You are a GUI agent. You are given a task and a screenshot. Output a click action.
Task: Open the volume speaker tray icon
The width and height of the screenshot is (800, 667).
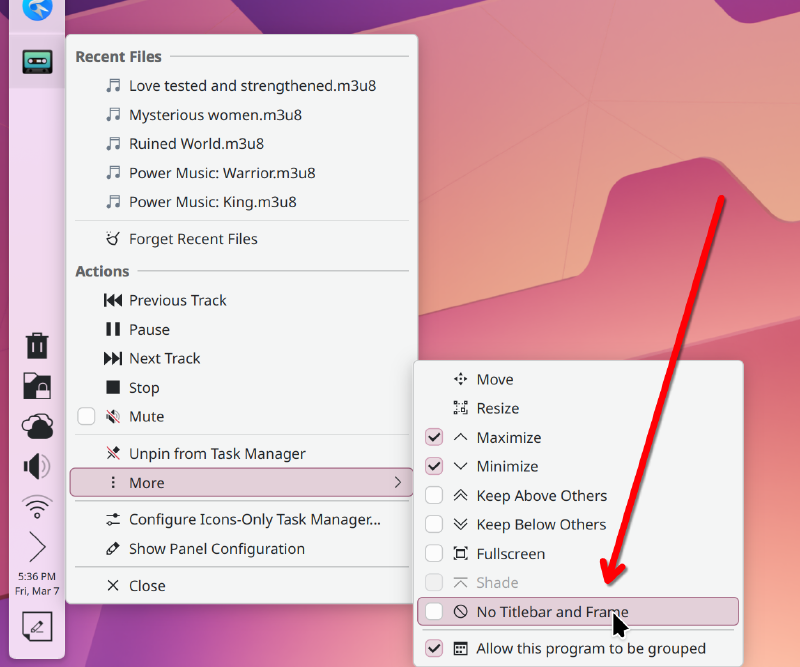pyautogui.click(x=37, y=466)
